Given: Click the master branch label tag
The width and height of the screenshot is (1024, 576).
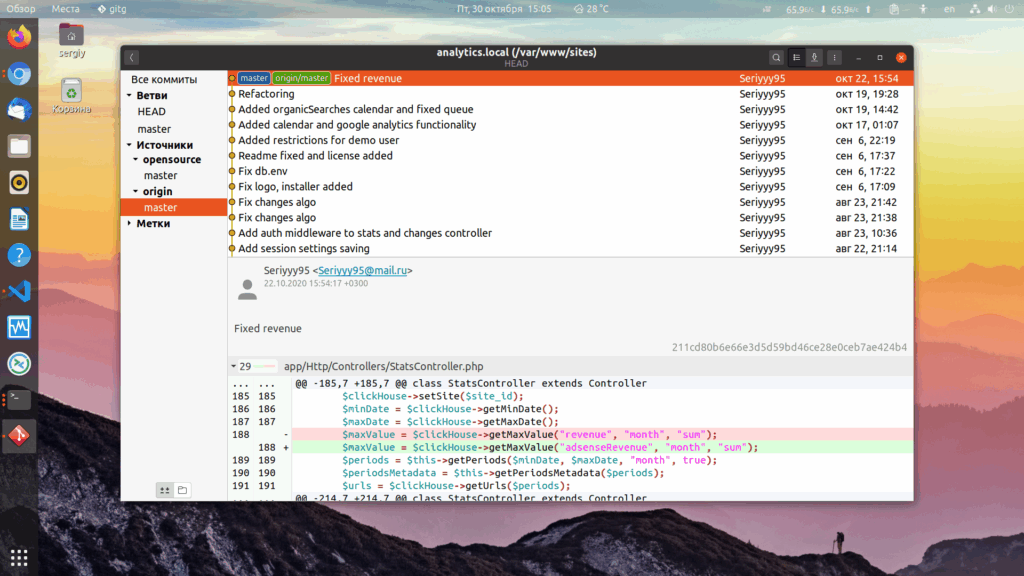Looking at the screenshot, I should point(254,78).
